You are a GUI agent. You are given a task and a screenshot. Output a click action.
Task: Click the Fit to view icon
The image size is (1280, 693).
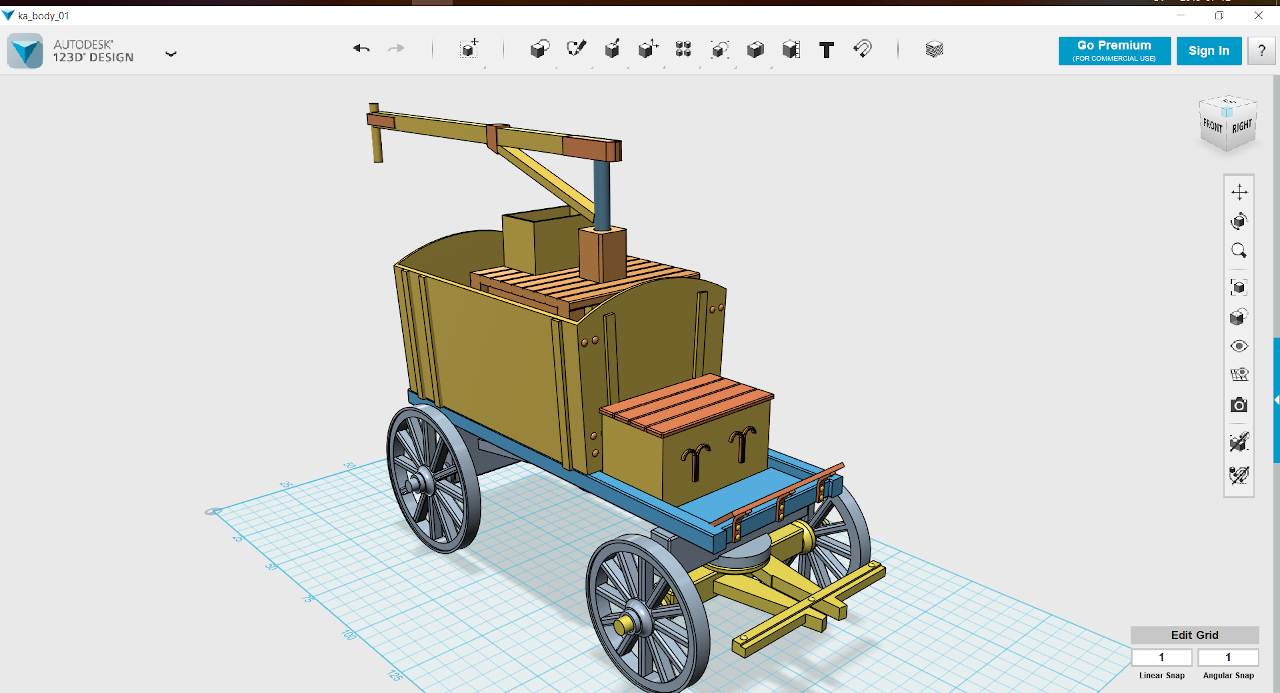[x=1239, y=287]
